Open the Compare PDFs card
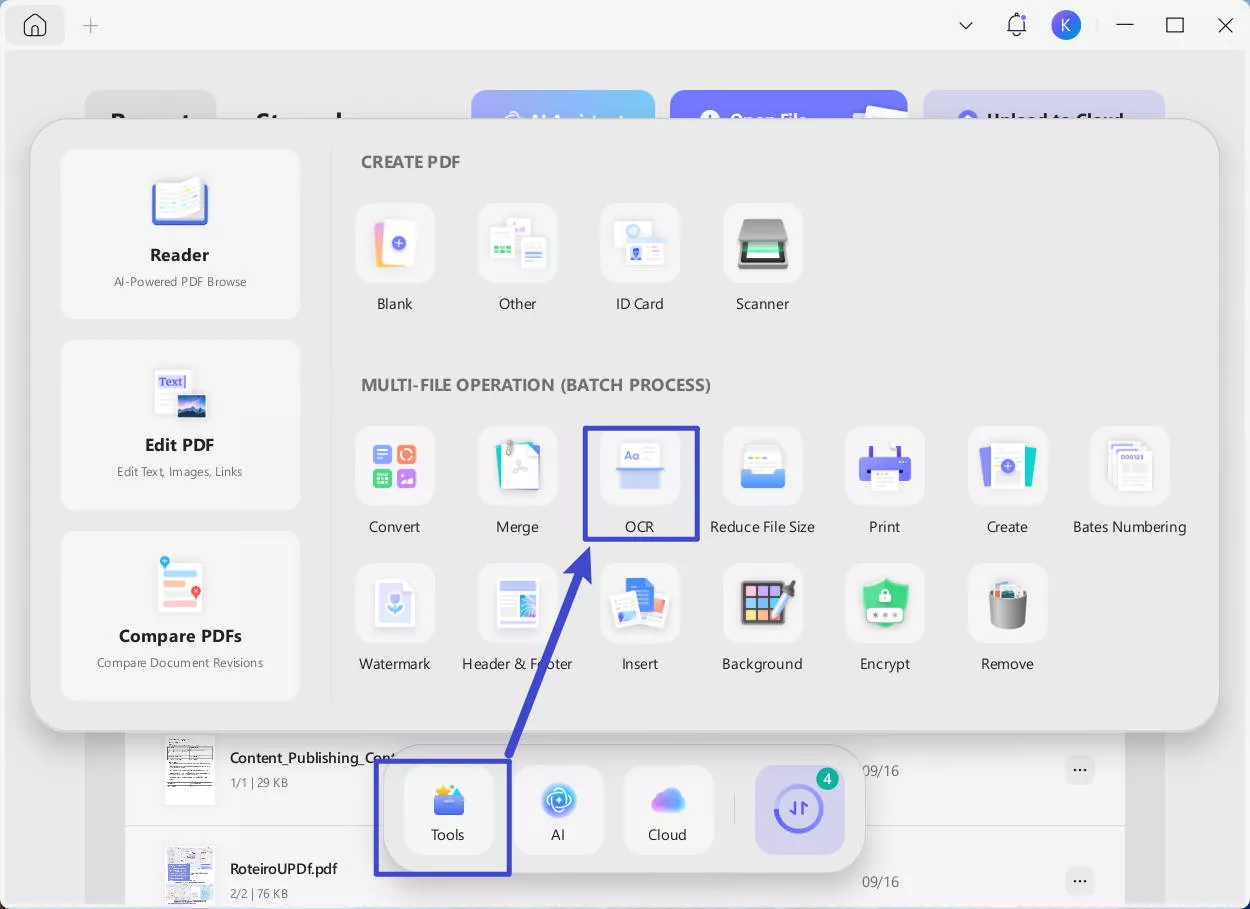 point(180,615)
